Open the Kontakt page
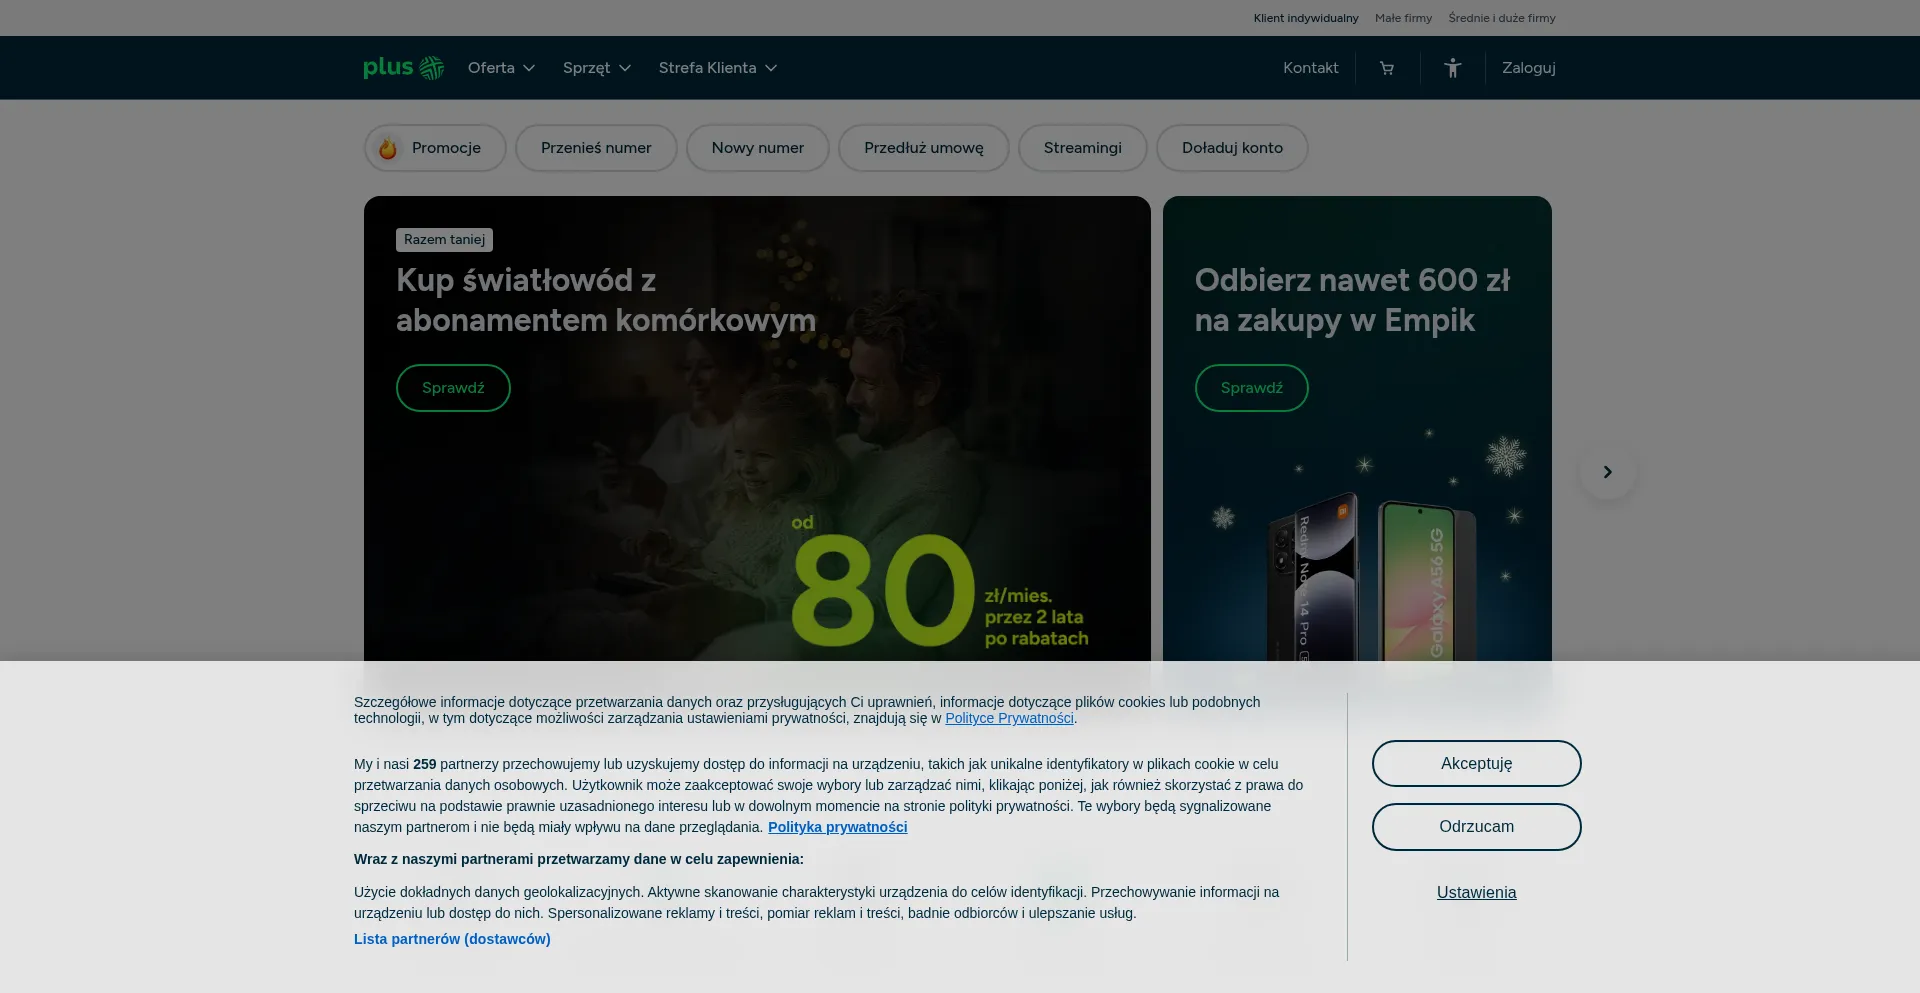The width and height of the screenshot is (1920, 993). point(1310,68)
